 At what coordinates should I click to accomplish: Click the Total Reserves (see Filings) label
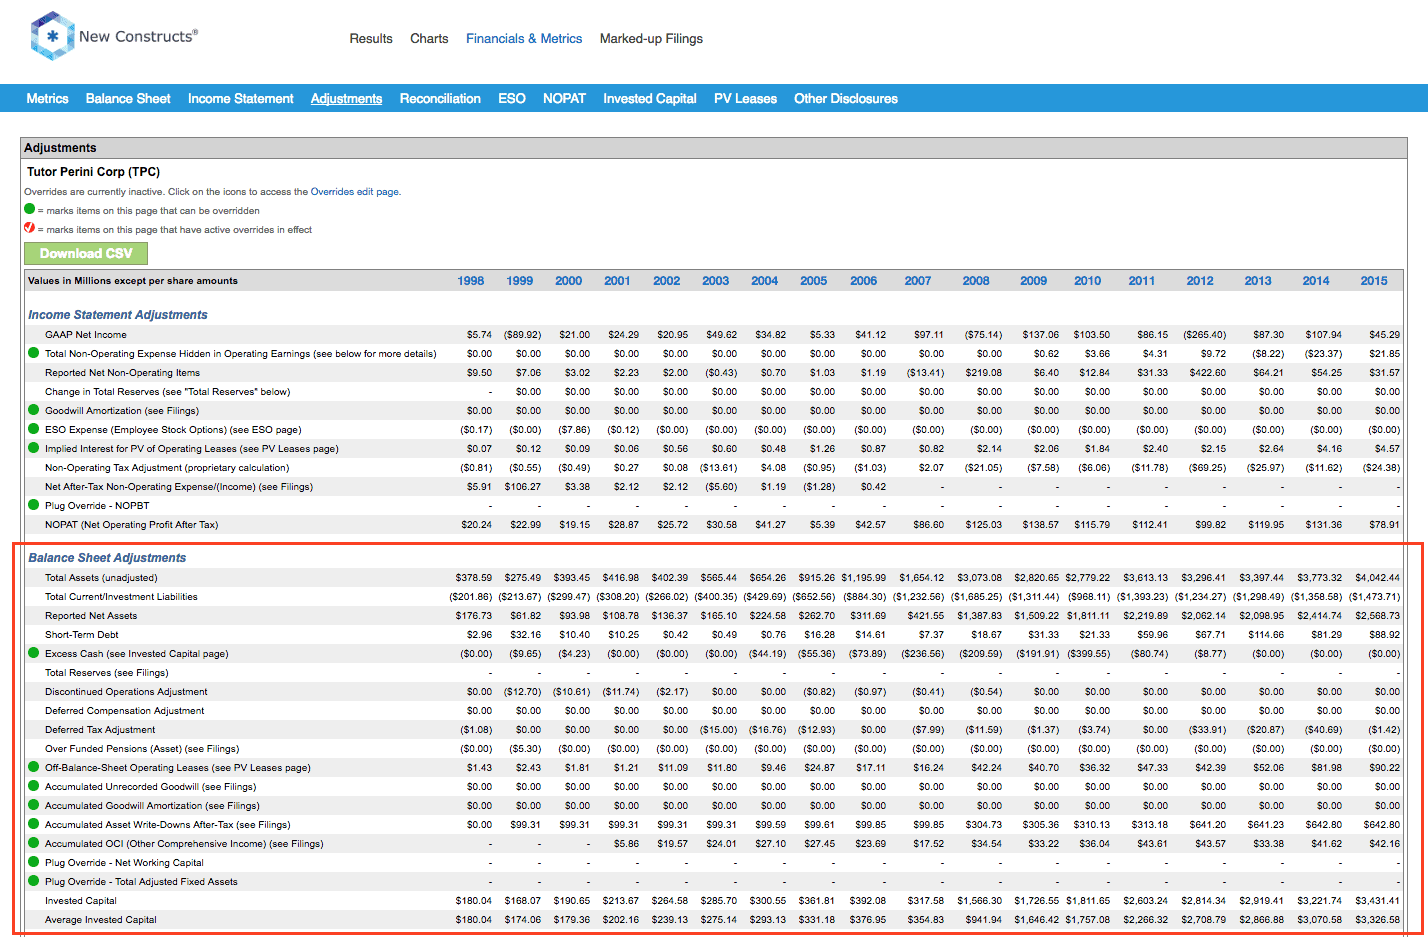pyautogui.click(x=107, y=673)
